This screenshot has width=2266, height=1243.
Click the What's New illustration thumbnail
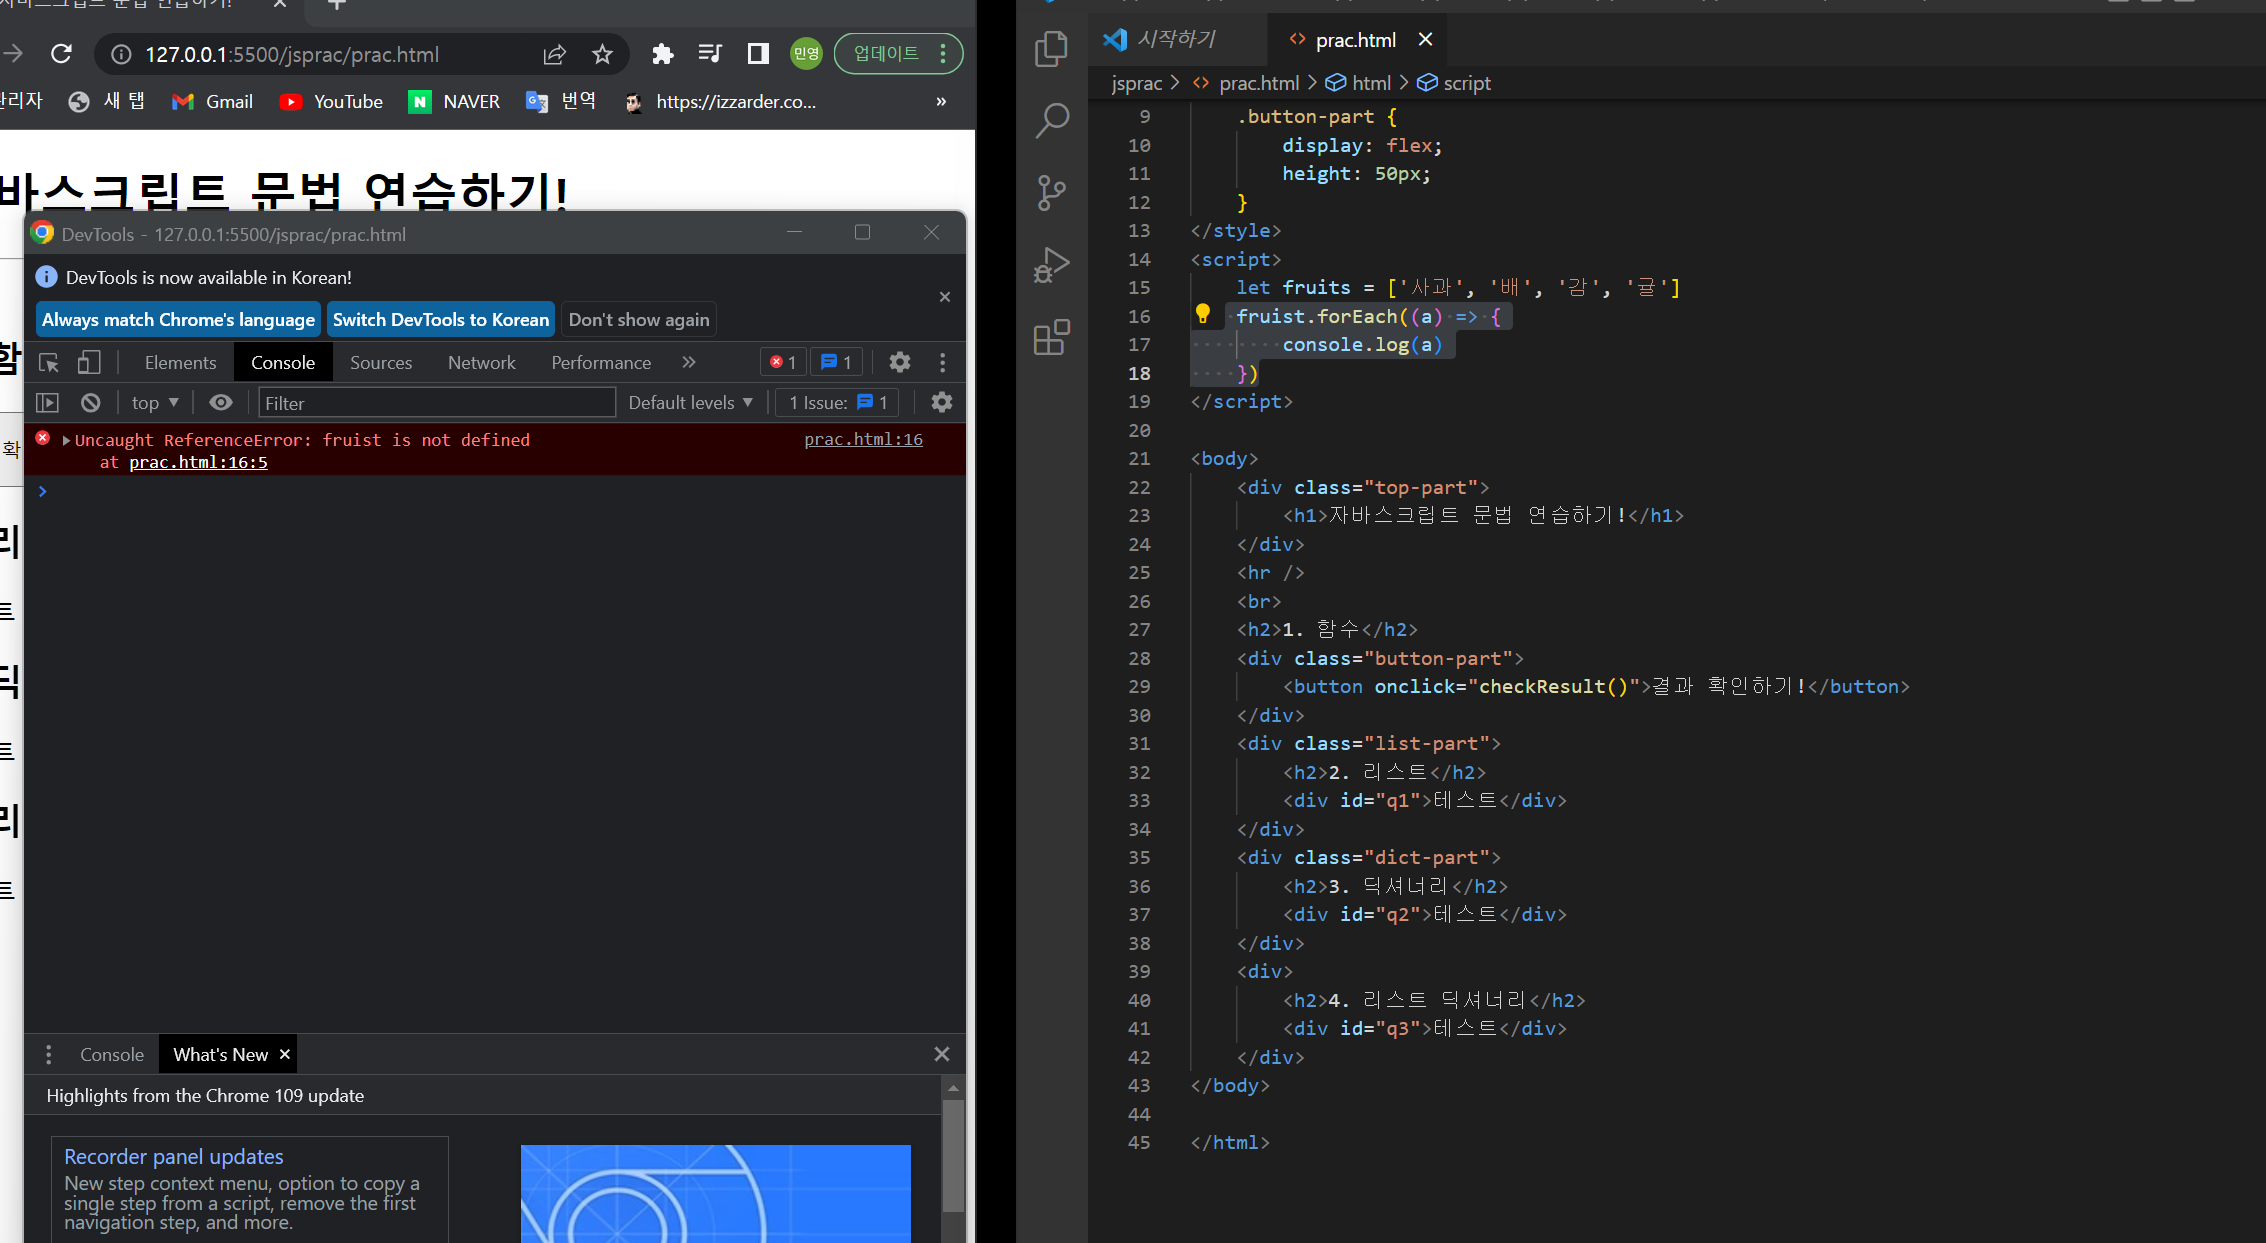pos(716,1194)
